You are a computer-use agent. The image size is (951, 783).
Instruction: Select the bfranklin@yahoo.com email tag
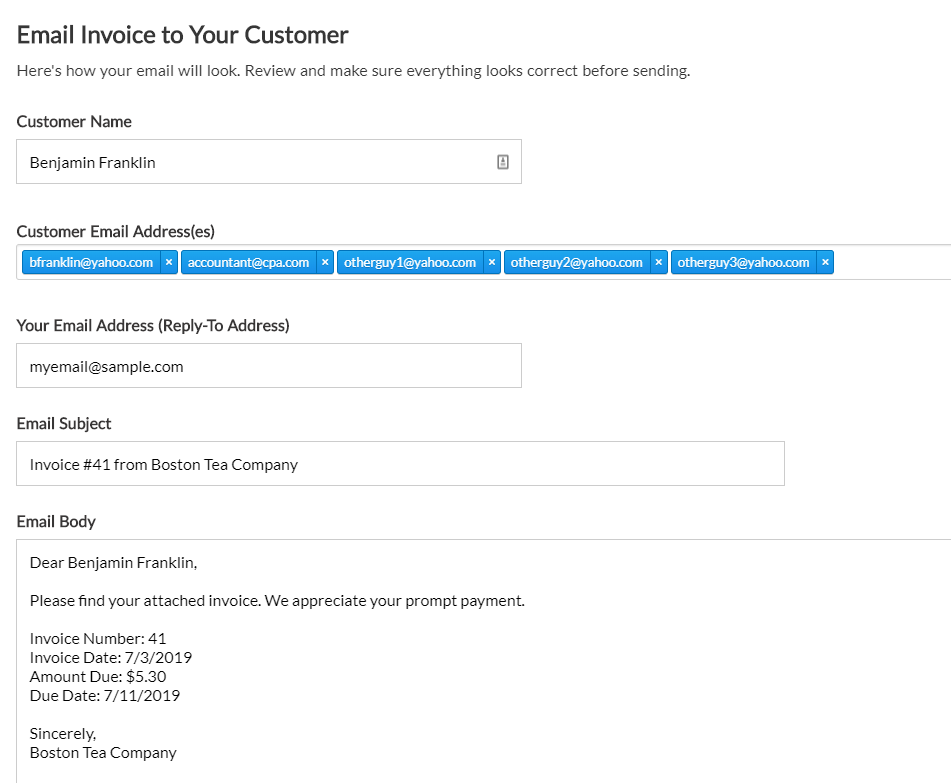91,262
